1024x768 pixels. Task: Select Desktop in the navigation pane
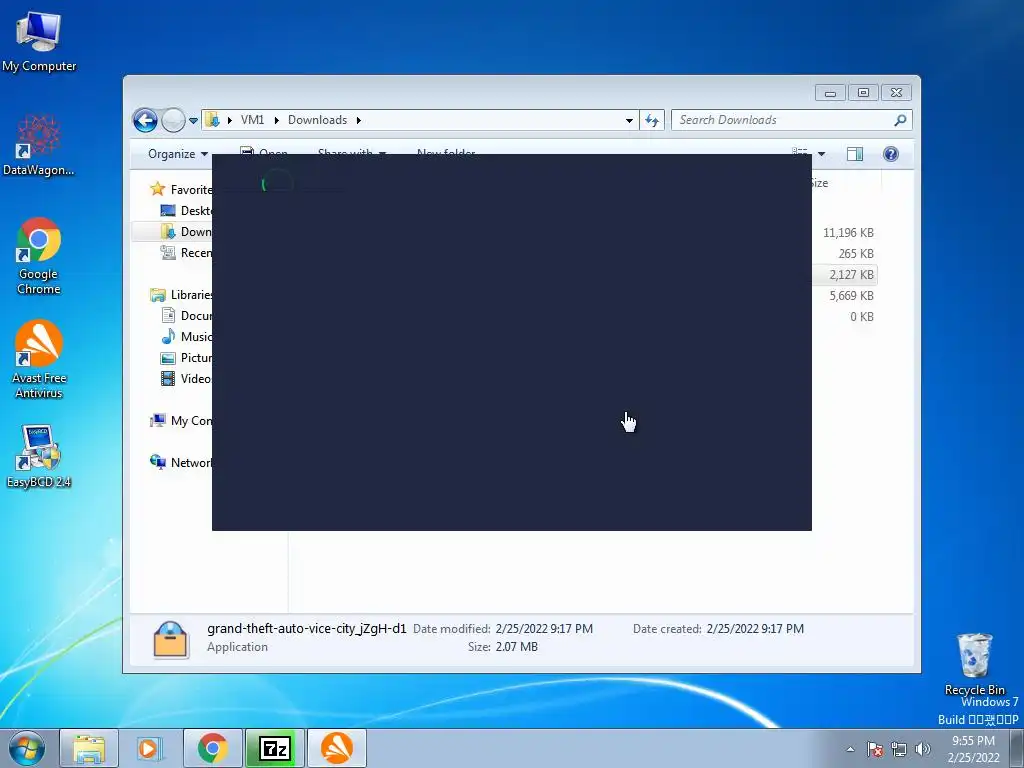pos(186,211)
